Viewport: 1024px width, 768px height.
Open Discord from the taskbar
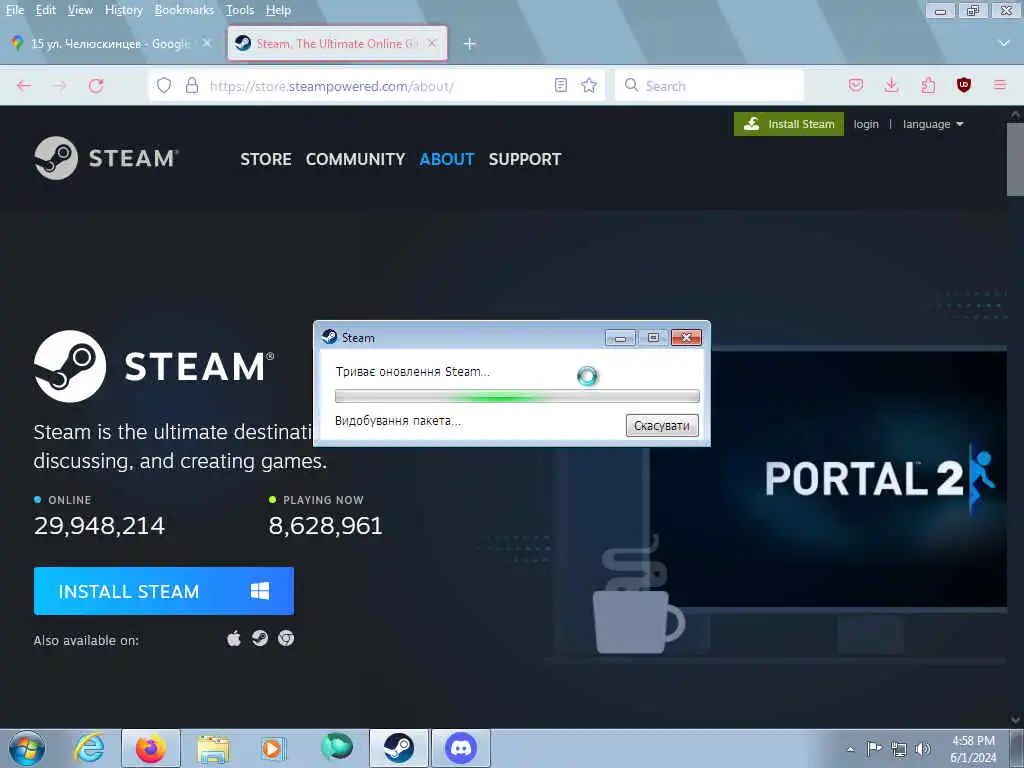[x=461, y=748]
